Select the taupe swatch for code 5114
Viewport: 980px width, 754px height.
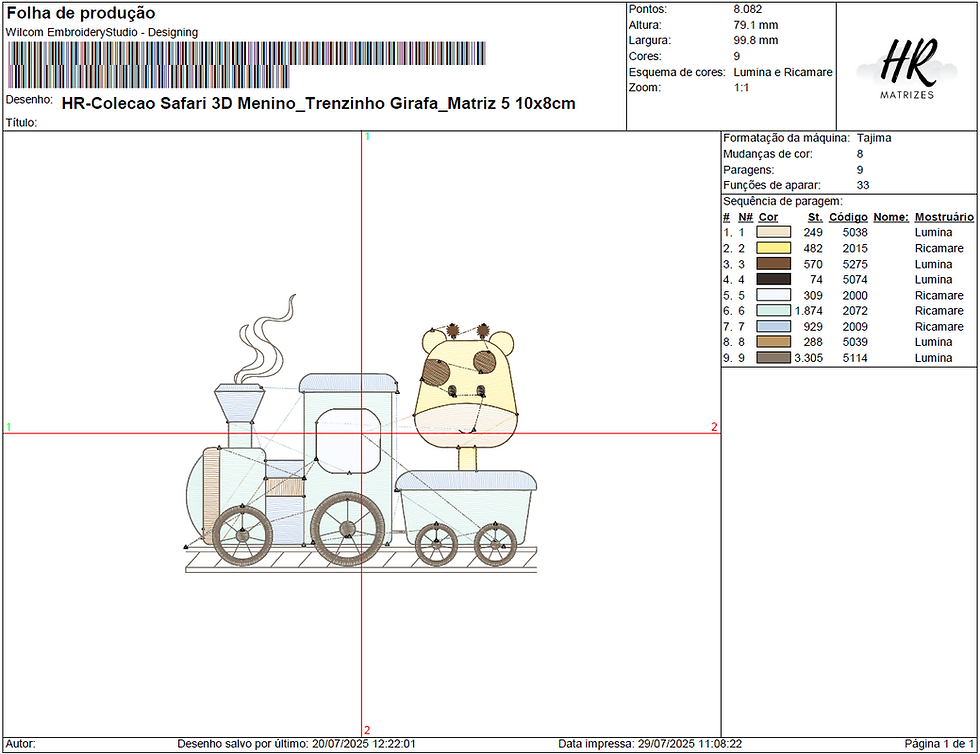tap(774, 358)
